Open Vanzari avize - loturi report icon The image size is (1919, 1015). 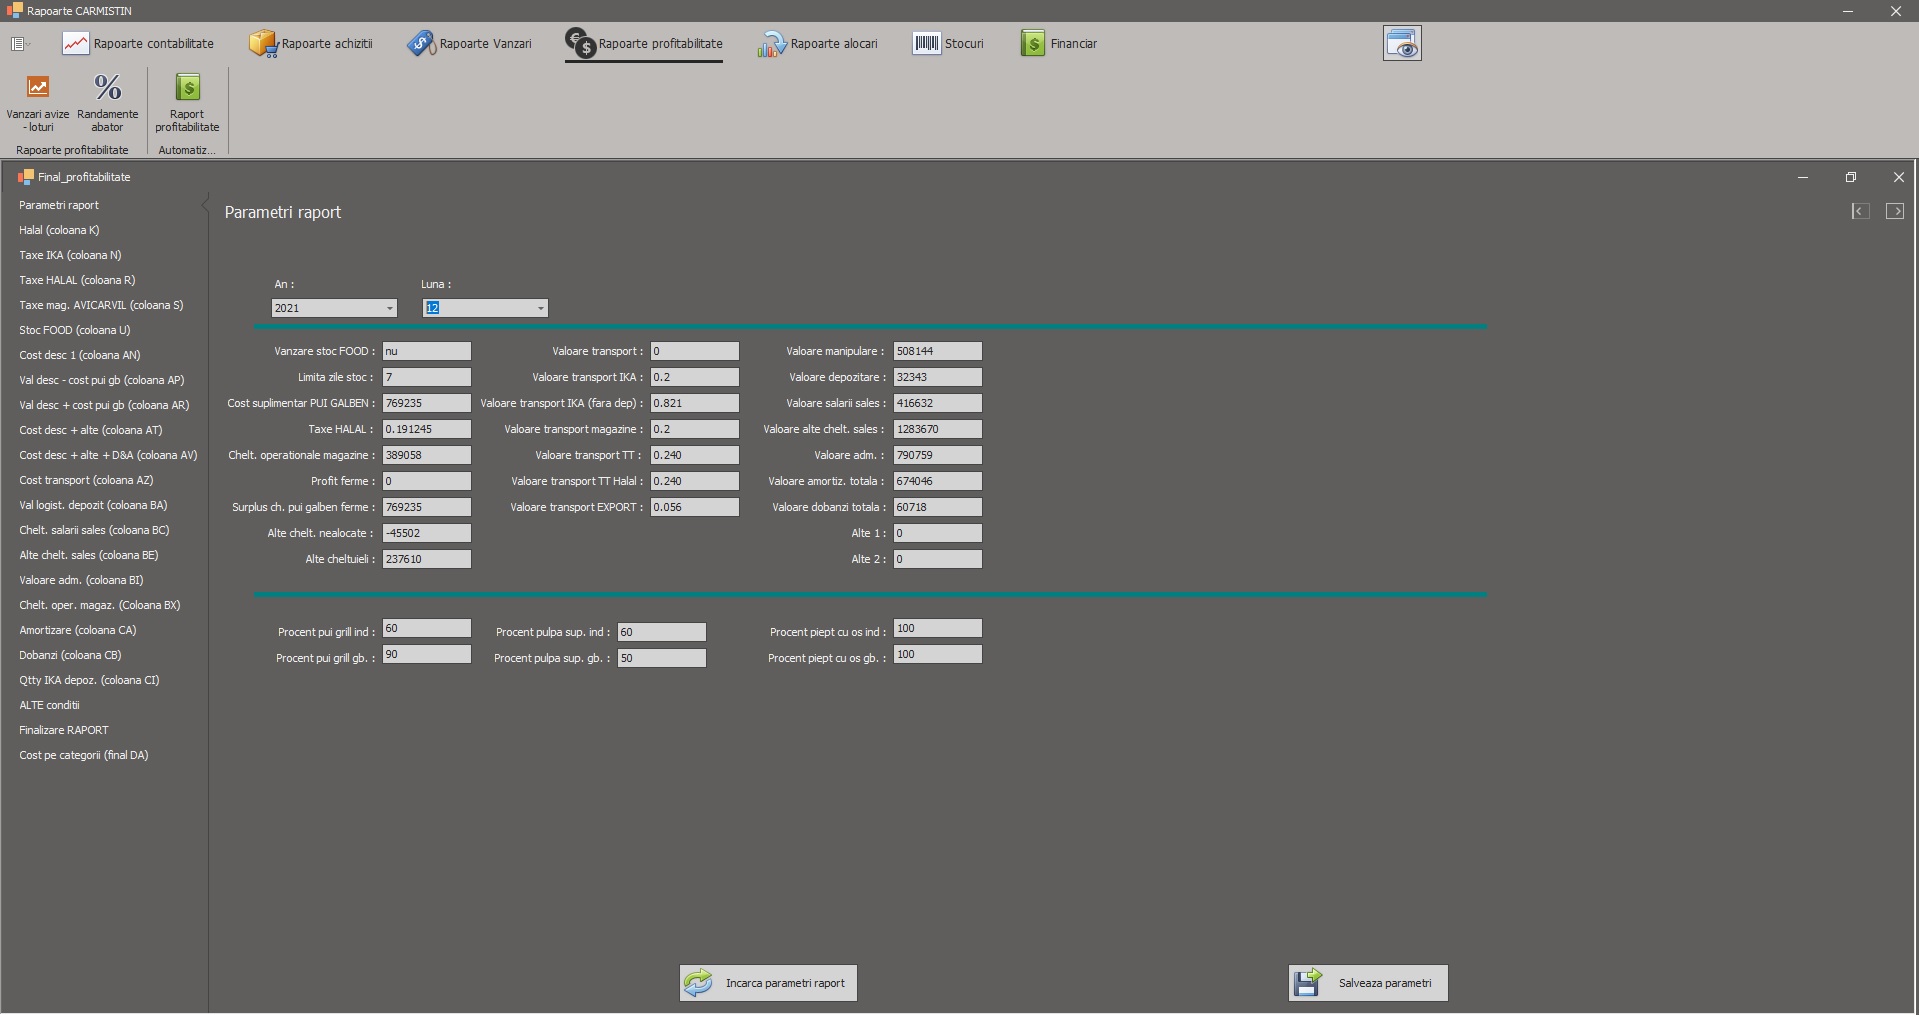(37, 88)
